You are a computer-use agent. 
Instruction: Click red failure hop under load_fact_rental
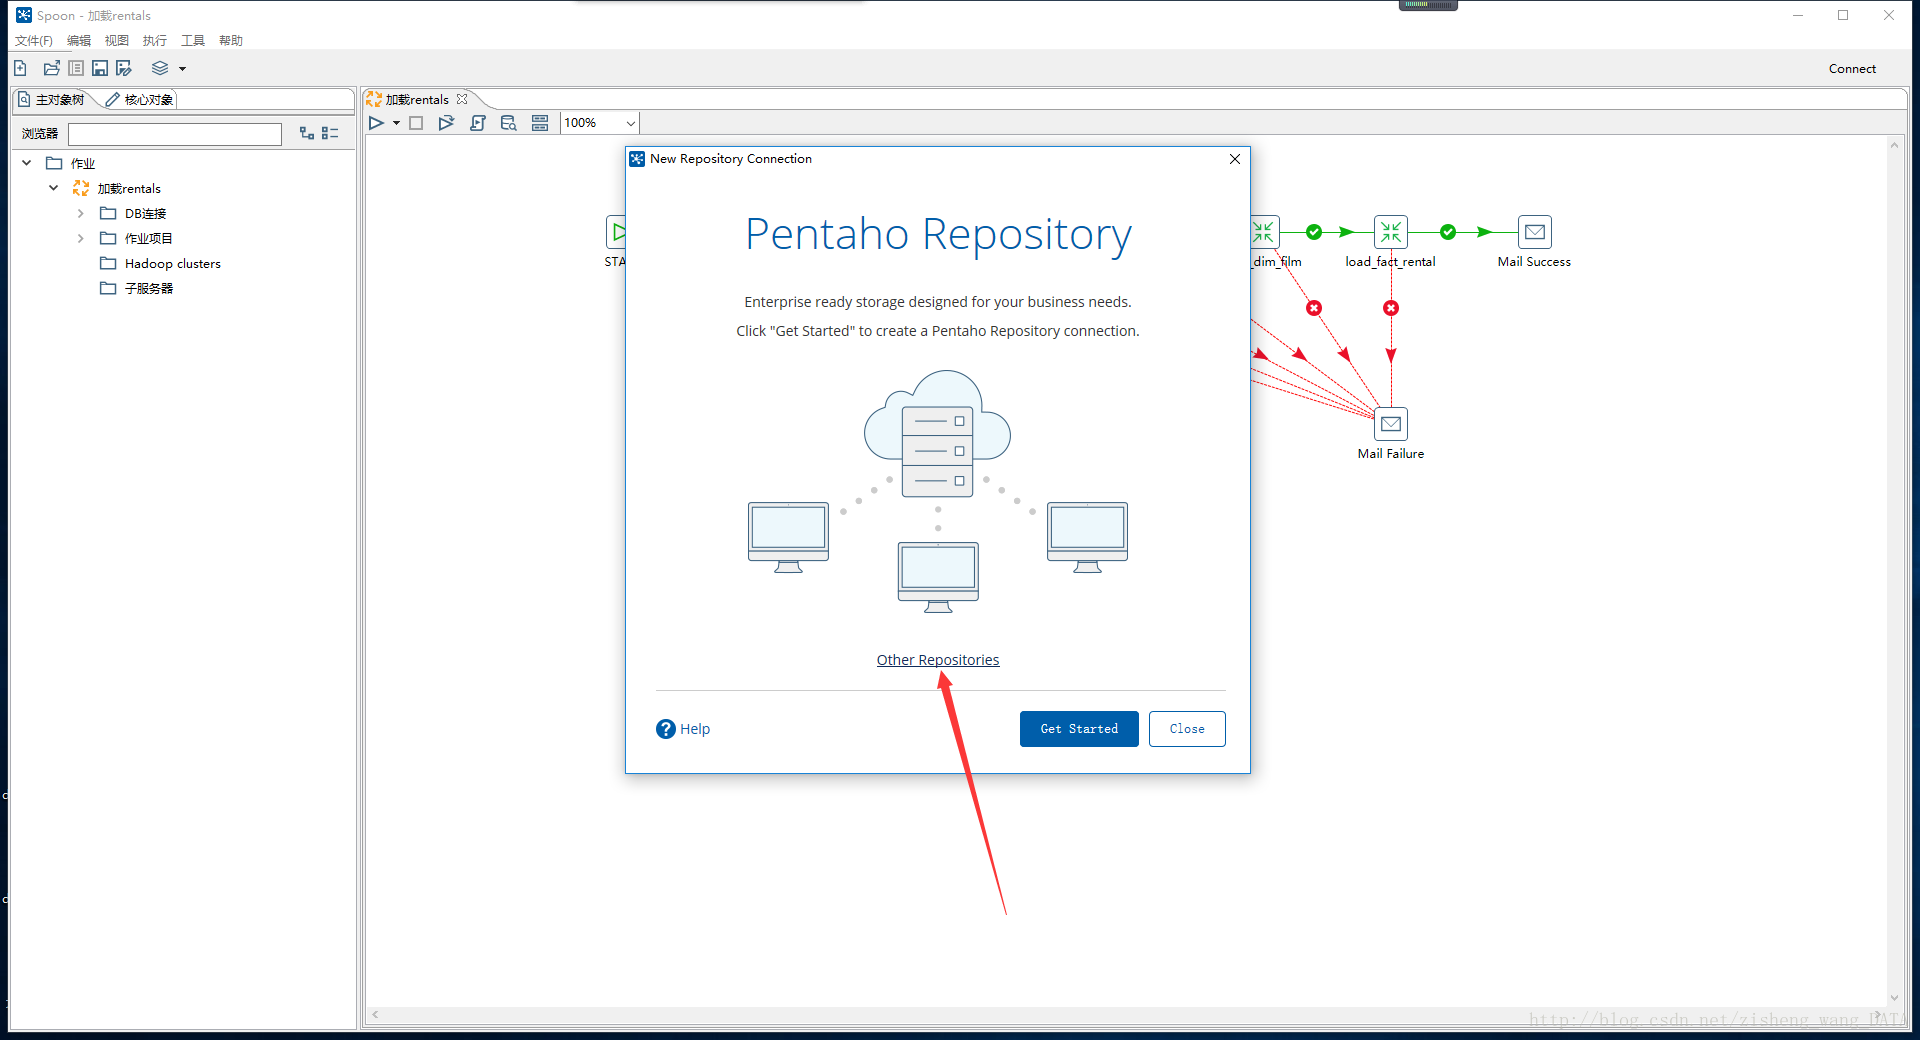click(1391, 308)
